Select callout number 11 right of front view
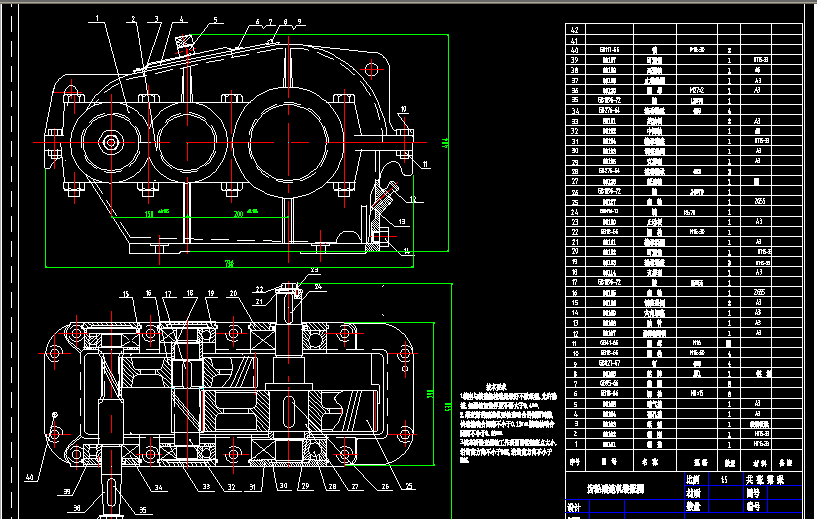Viewport: 817px width, 519px height. click(425, 164)
